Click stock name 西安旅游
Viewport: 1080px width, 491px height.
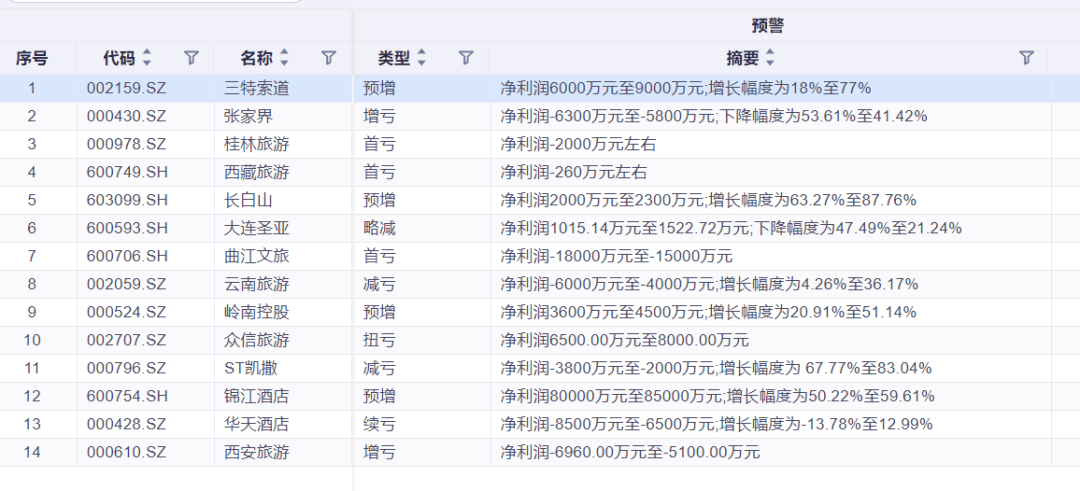[x=256, y=452]
